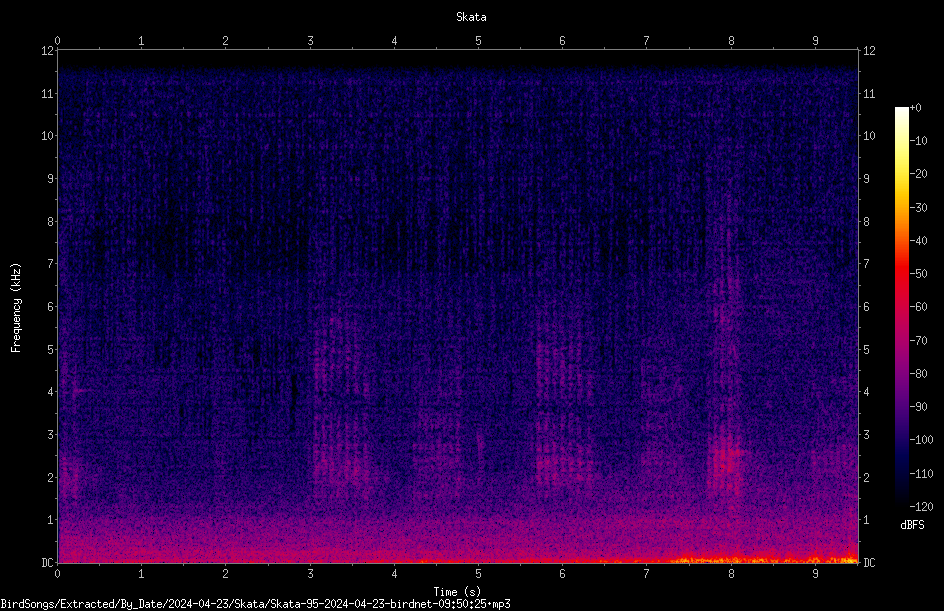Click the -100 mark on the color scale
This screenshot has height=611, width=944.
click(x=921, y=439)
